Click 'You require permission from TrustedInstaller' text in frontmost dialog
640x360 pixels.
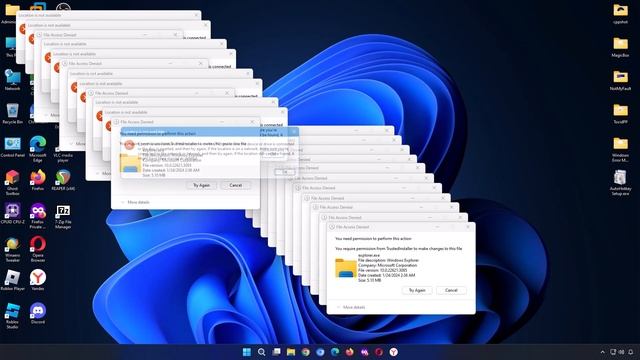click(398, 248)
